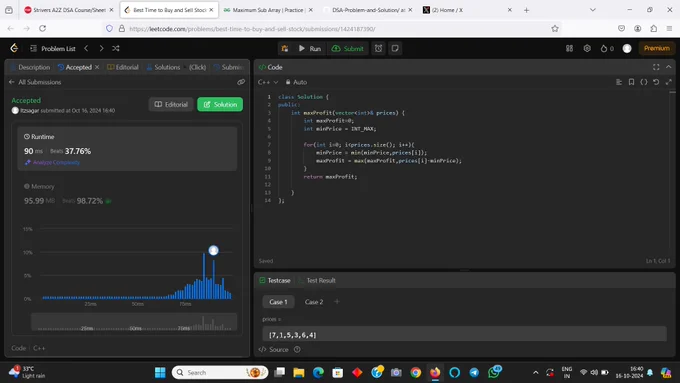Viewport: 680px width, 383px height.
Task: Click the taskbar Search box
Action: pyautogui.click(x=220, y=373)
